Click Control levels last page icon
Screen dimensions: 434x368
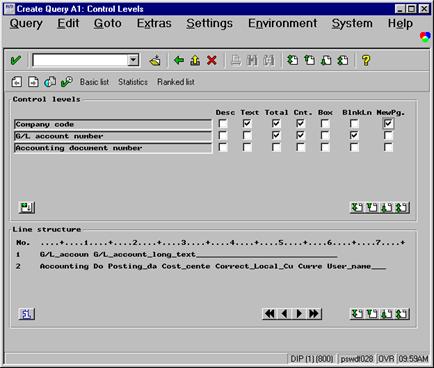(402, 208)
